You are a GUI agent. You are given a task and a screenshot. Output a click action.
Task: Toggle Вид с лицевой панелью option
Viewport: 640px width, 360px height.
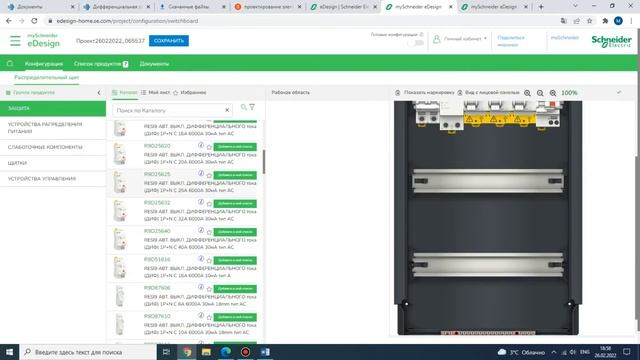(x=488, y=93)
